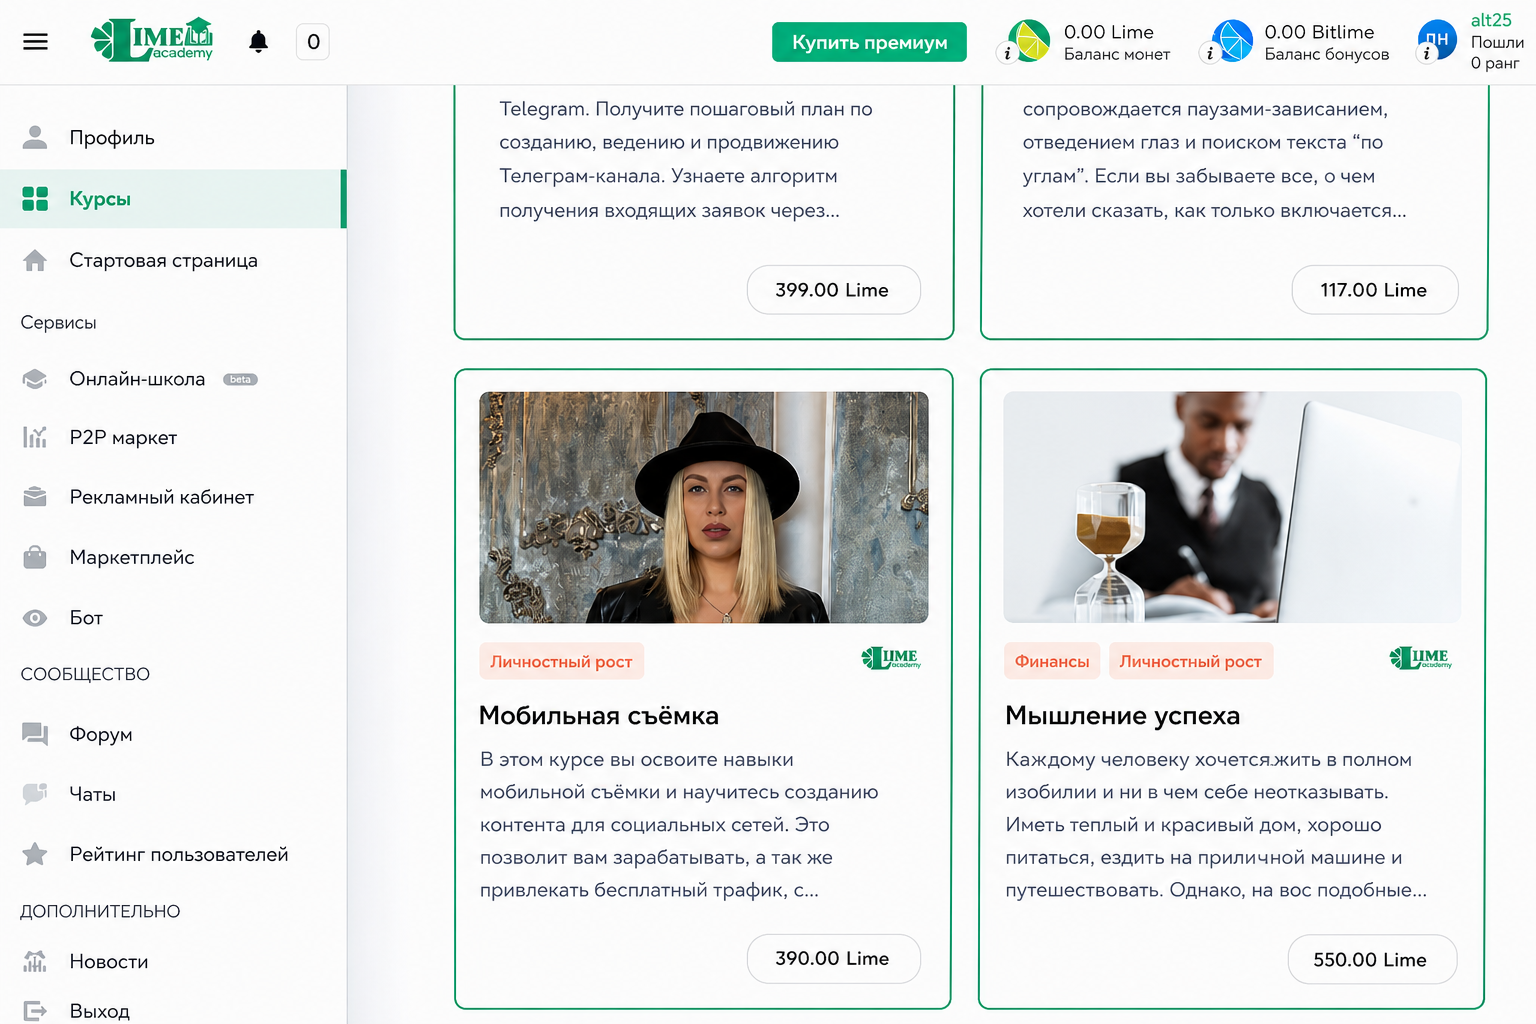The height and width of the screenshot is (1024, 1536).
Task: Click the 399.00 Lime price button
Action: [x=833, y=290]
